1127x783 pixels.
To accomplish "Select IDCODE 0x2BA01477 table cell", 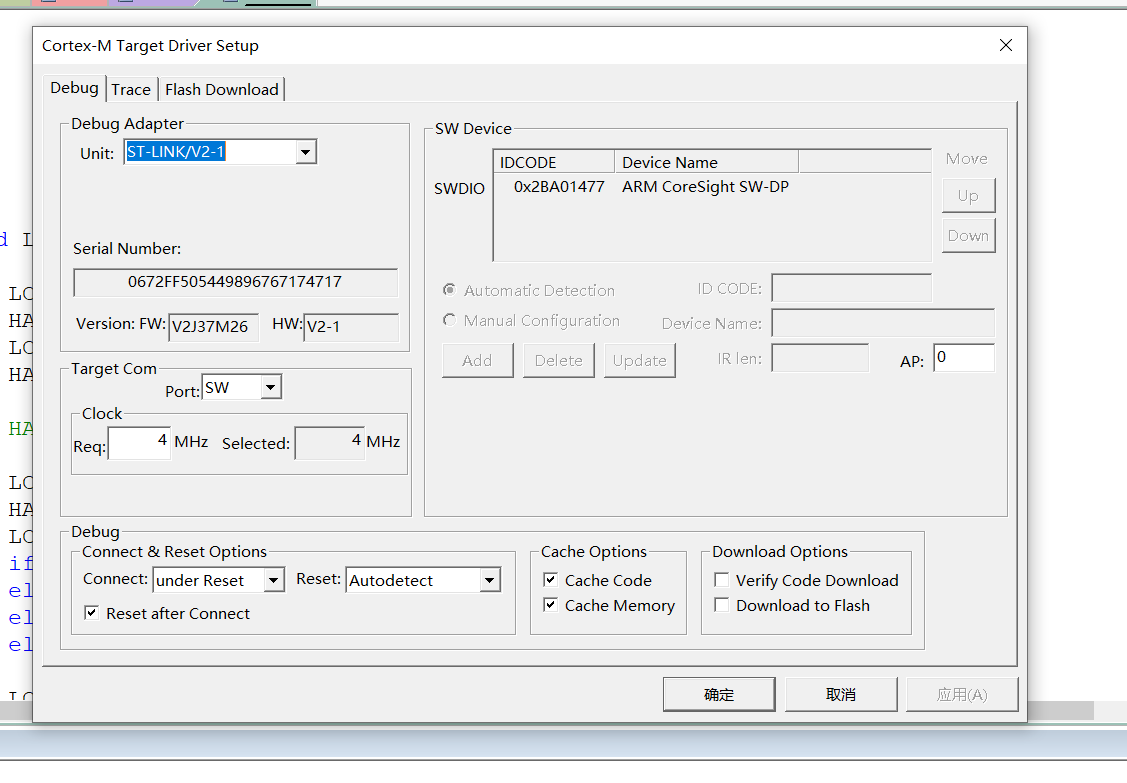I will tap(559, 187).
